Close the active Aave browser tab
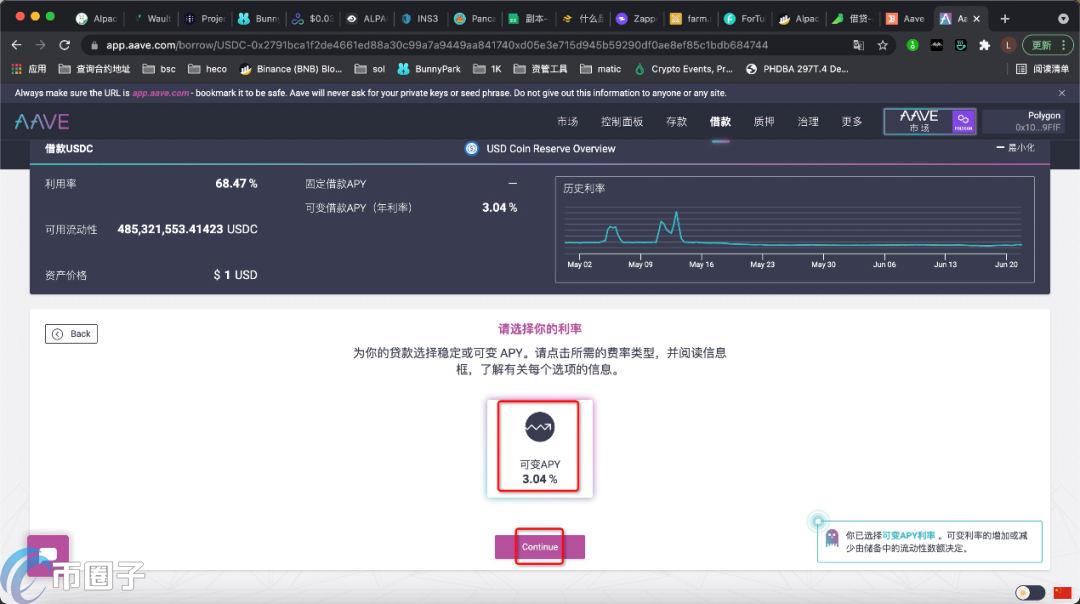 pos(977,19)
